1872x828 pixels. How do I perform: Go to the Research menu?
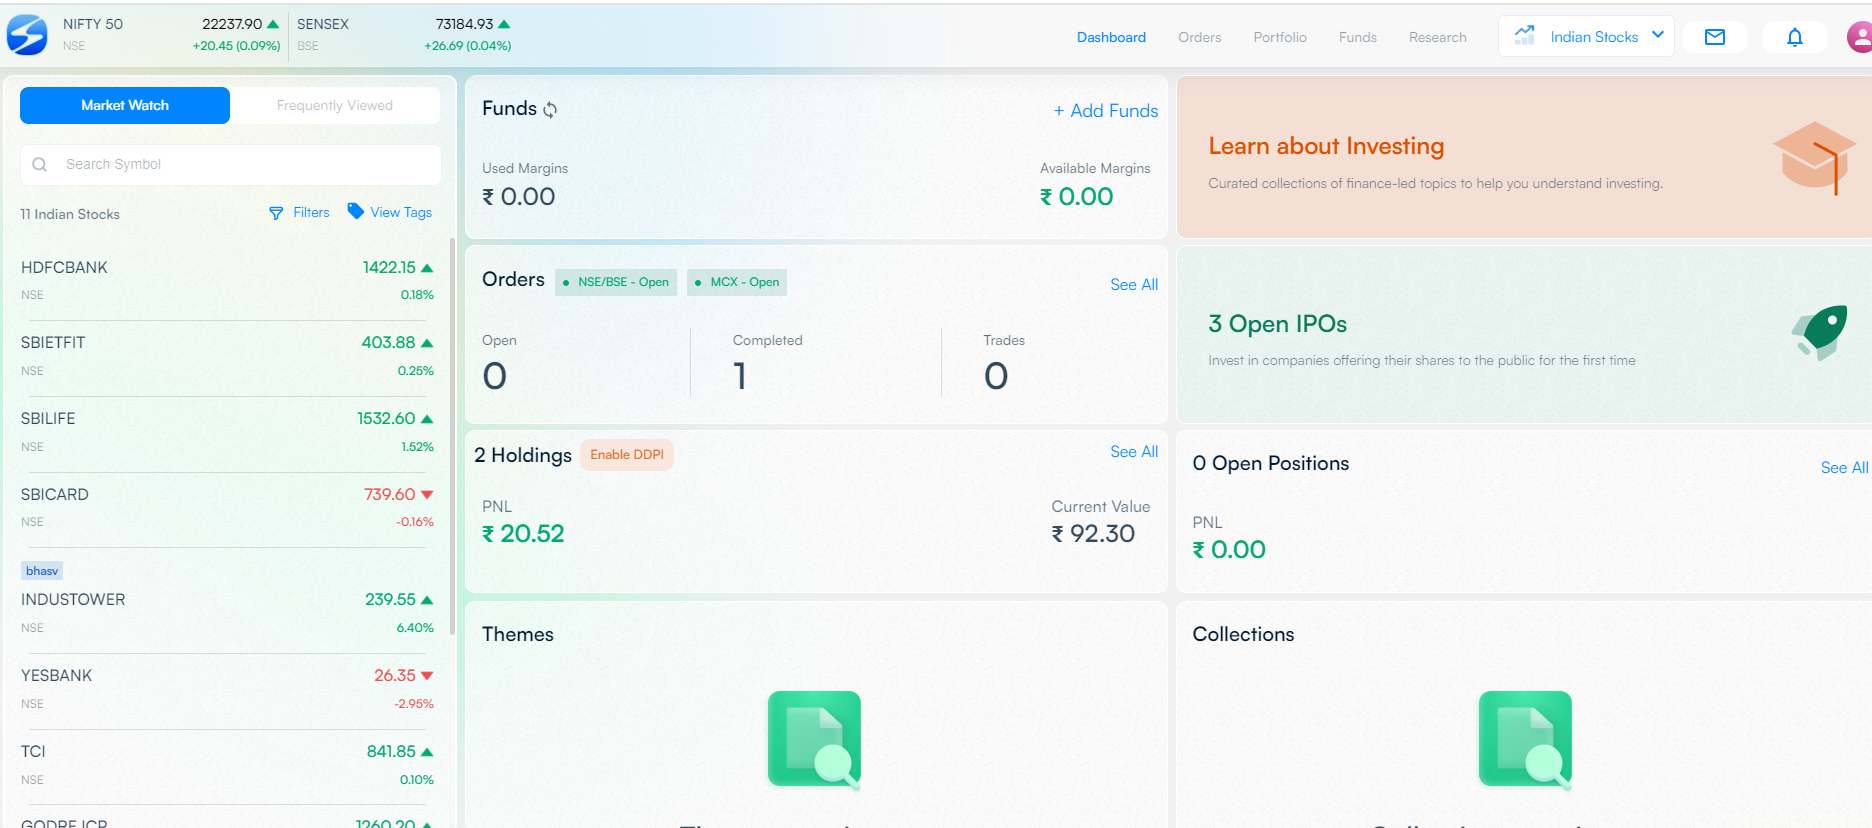point(1437,37)
